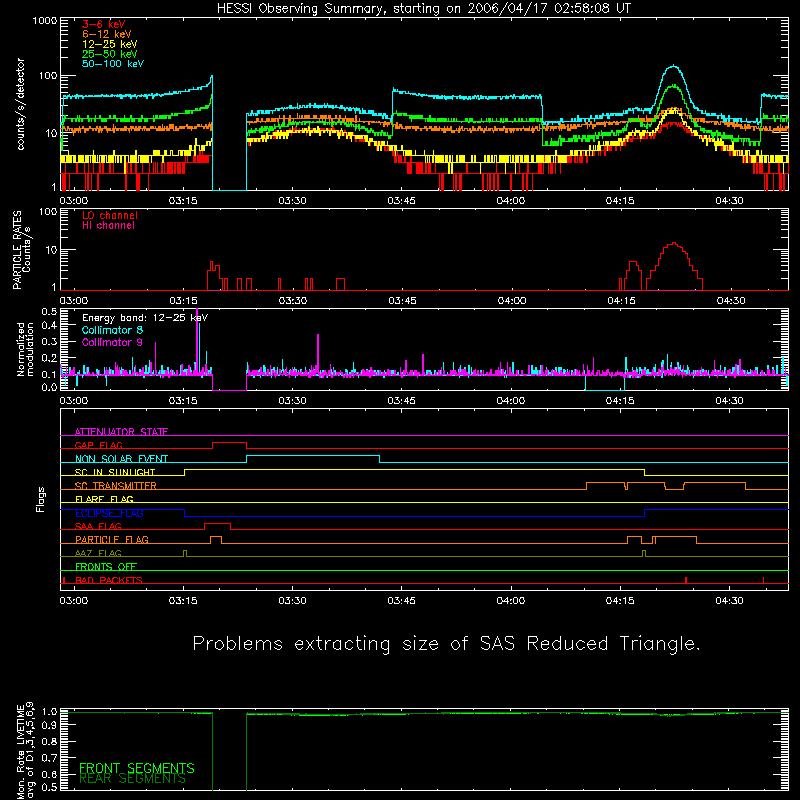Click the 'ECLIPSE_FLAG' label
This screenshot has height=800, width=800.
tap(109, 513)
